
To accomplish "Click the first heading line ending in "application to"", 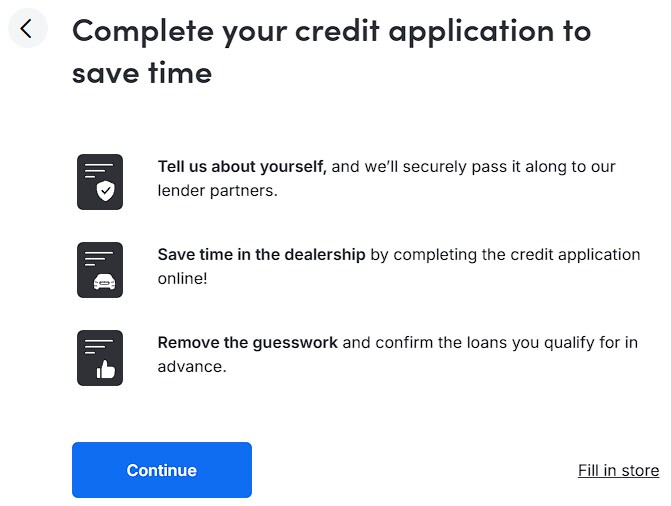I will [x=331, y=30].
